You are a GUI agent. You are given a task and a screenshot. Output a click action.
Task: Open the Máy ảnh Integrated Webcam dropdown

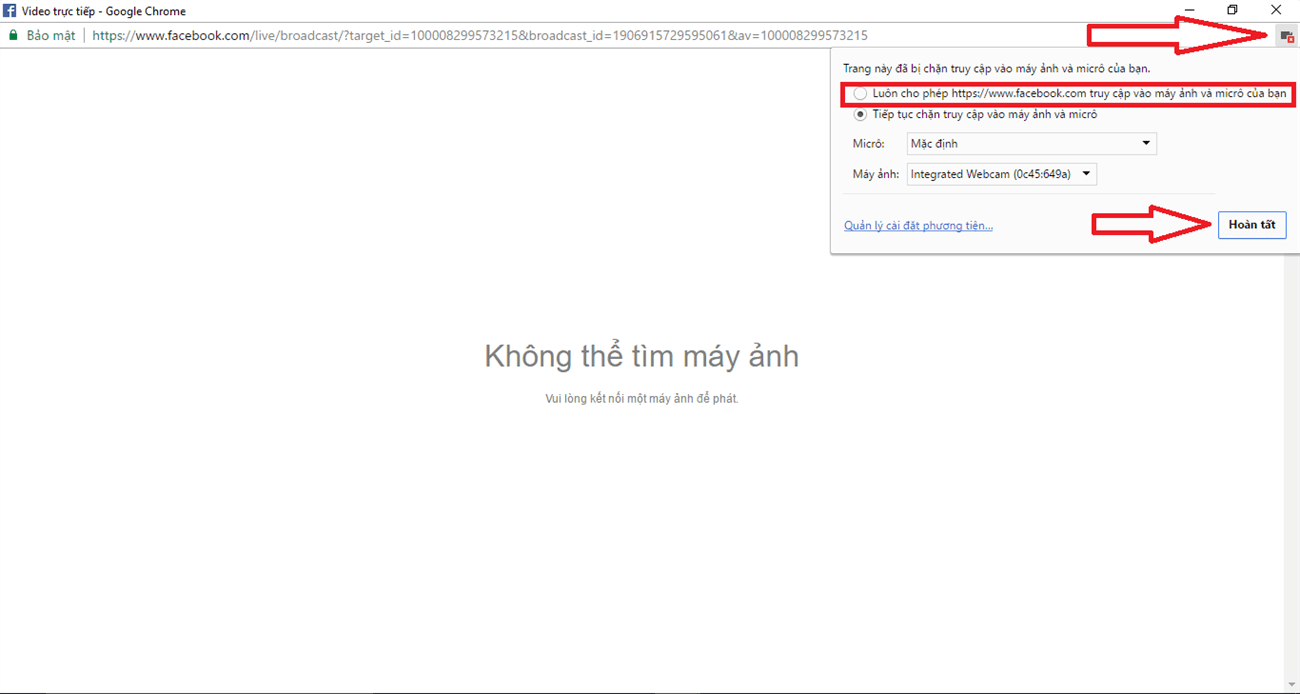1001,174
